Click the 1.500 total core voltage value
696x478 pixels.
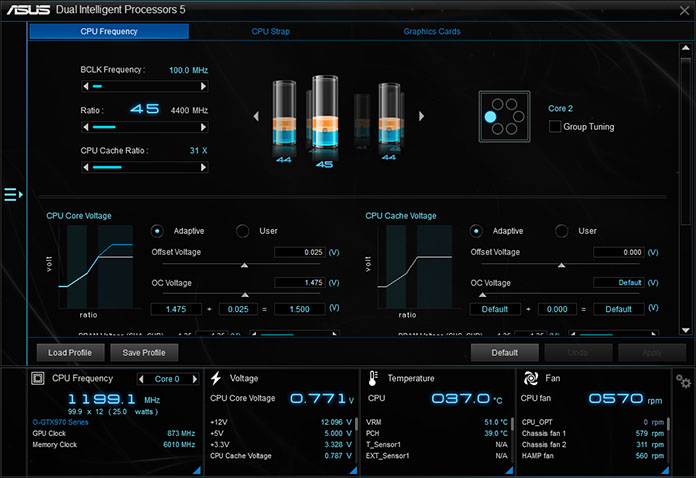coord(300,309)
